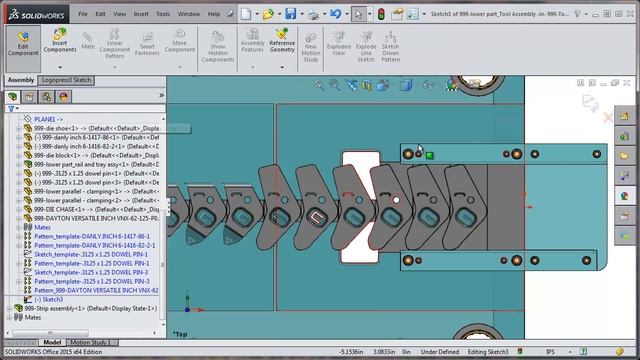Open the Window menu
Viewport: 640px width, 360px height.
pyautogui.click(x=189, y=14)
